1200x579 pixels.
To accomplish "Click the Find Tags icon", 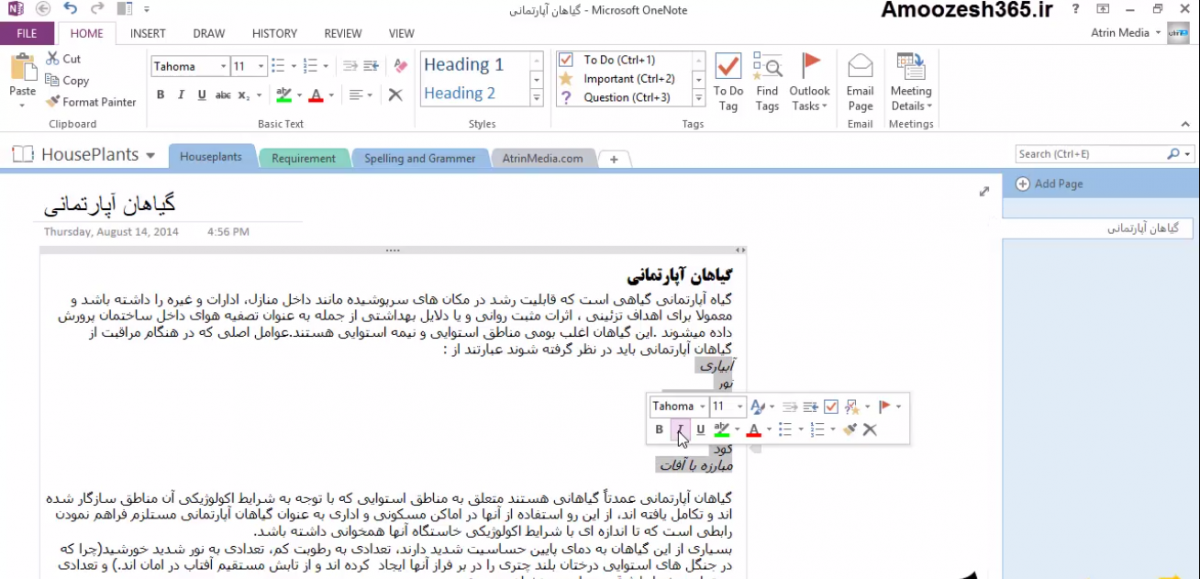I will (x=767, y=82).
